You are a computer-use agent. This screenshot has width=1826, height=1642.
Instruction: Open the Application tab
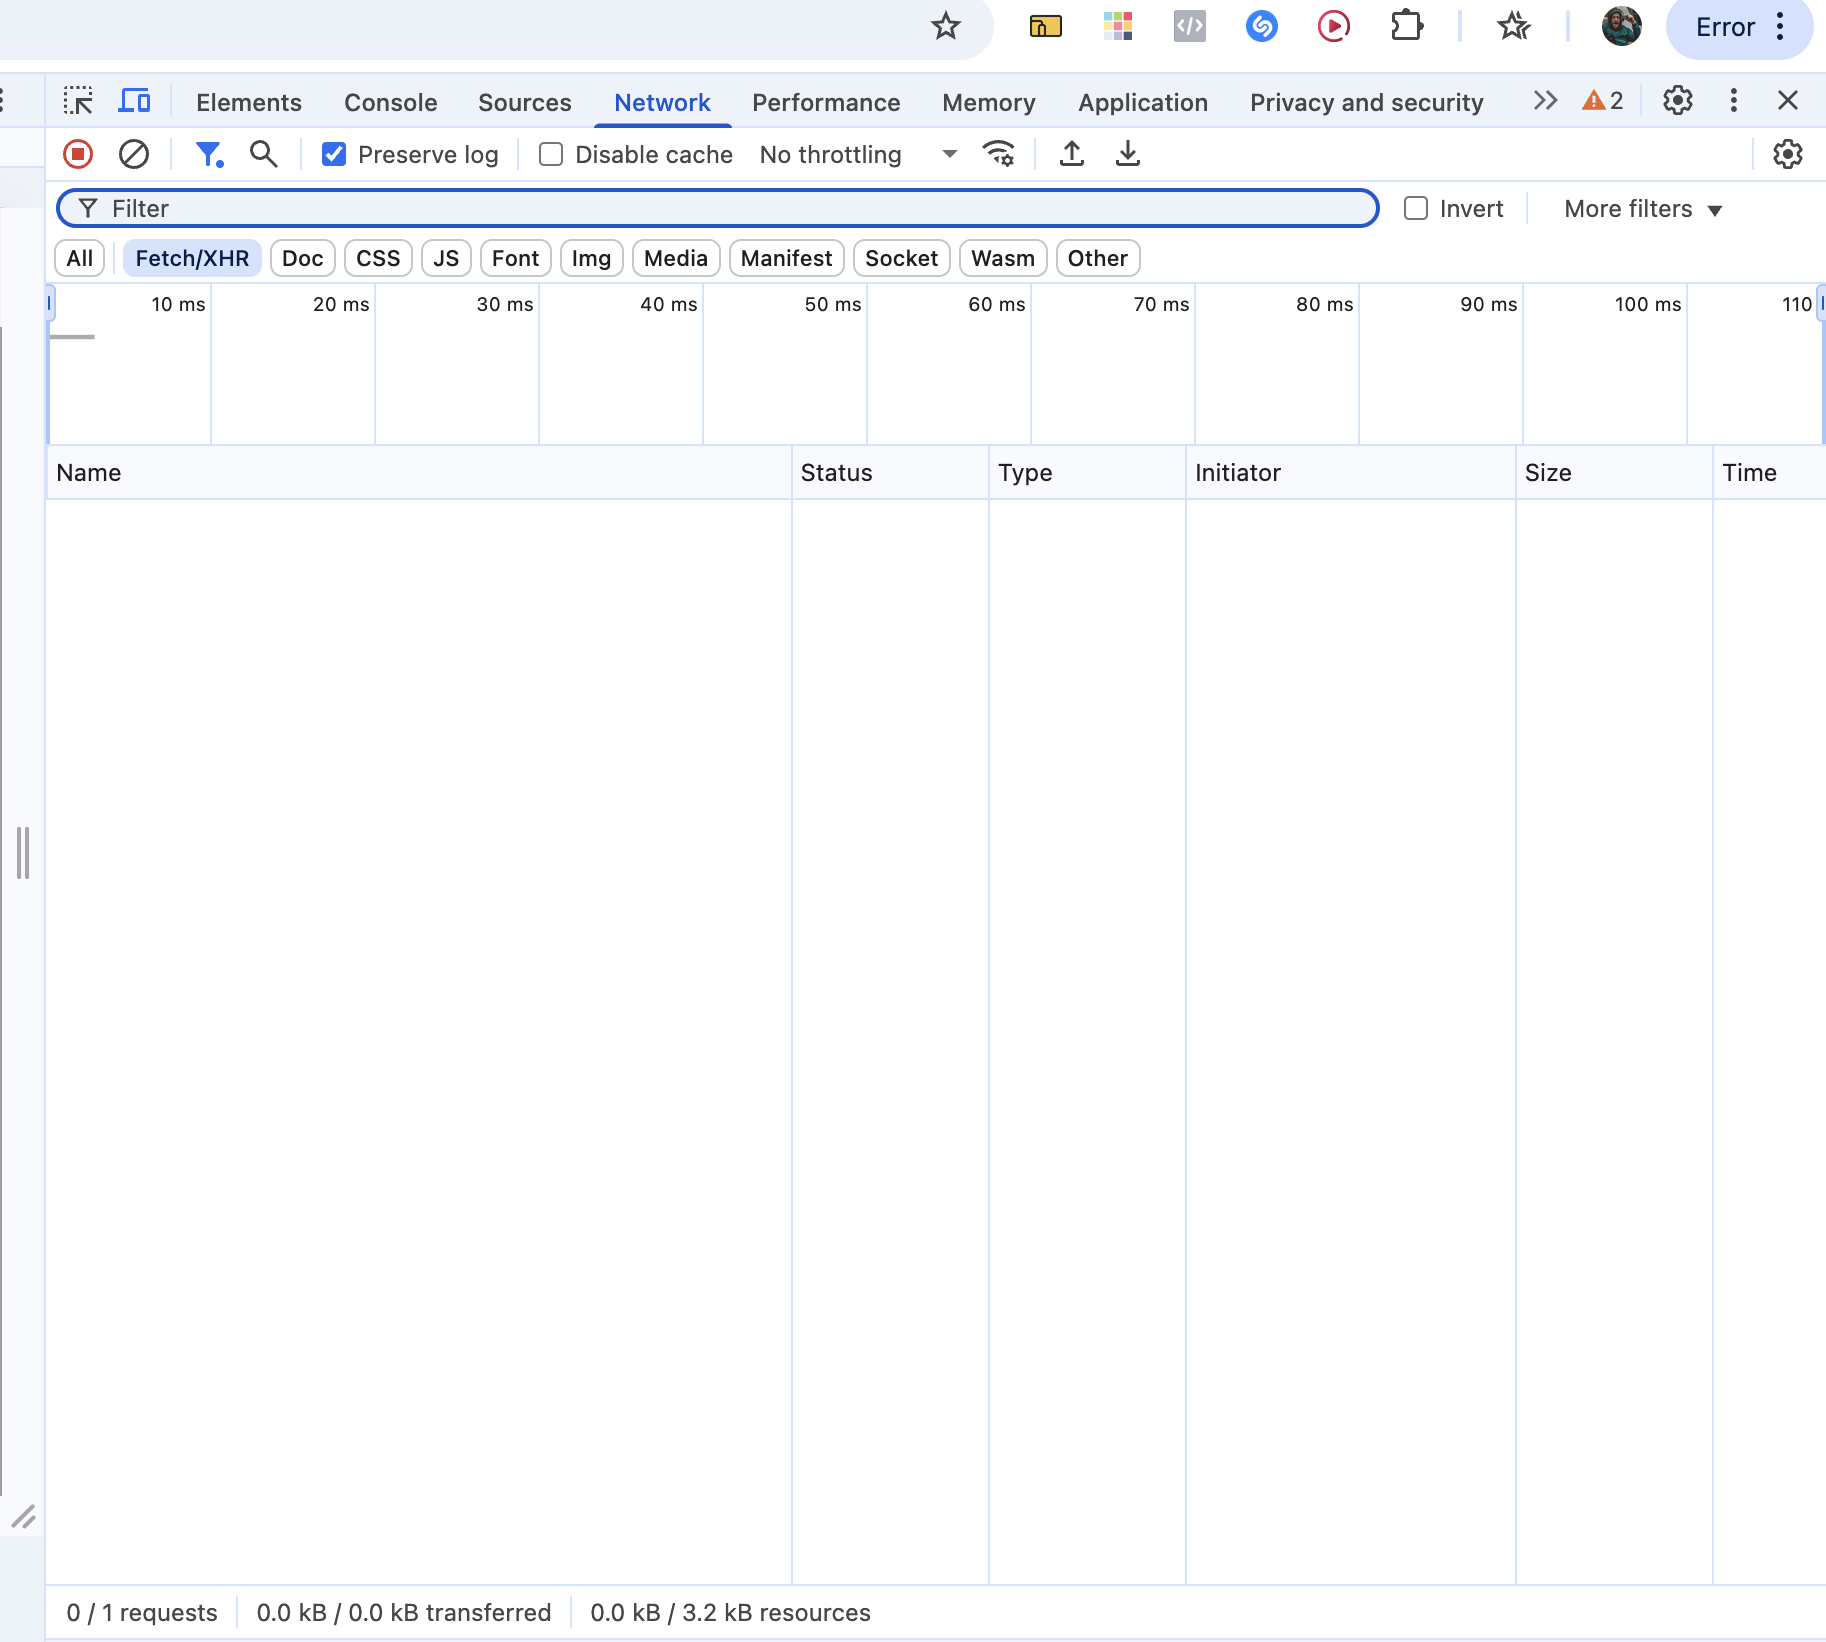(x=1142, y=102)
